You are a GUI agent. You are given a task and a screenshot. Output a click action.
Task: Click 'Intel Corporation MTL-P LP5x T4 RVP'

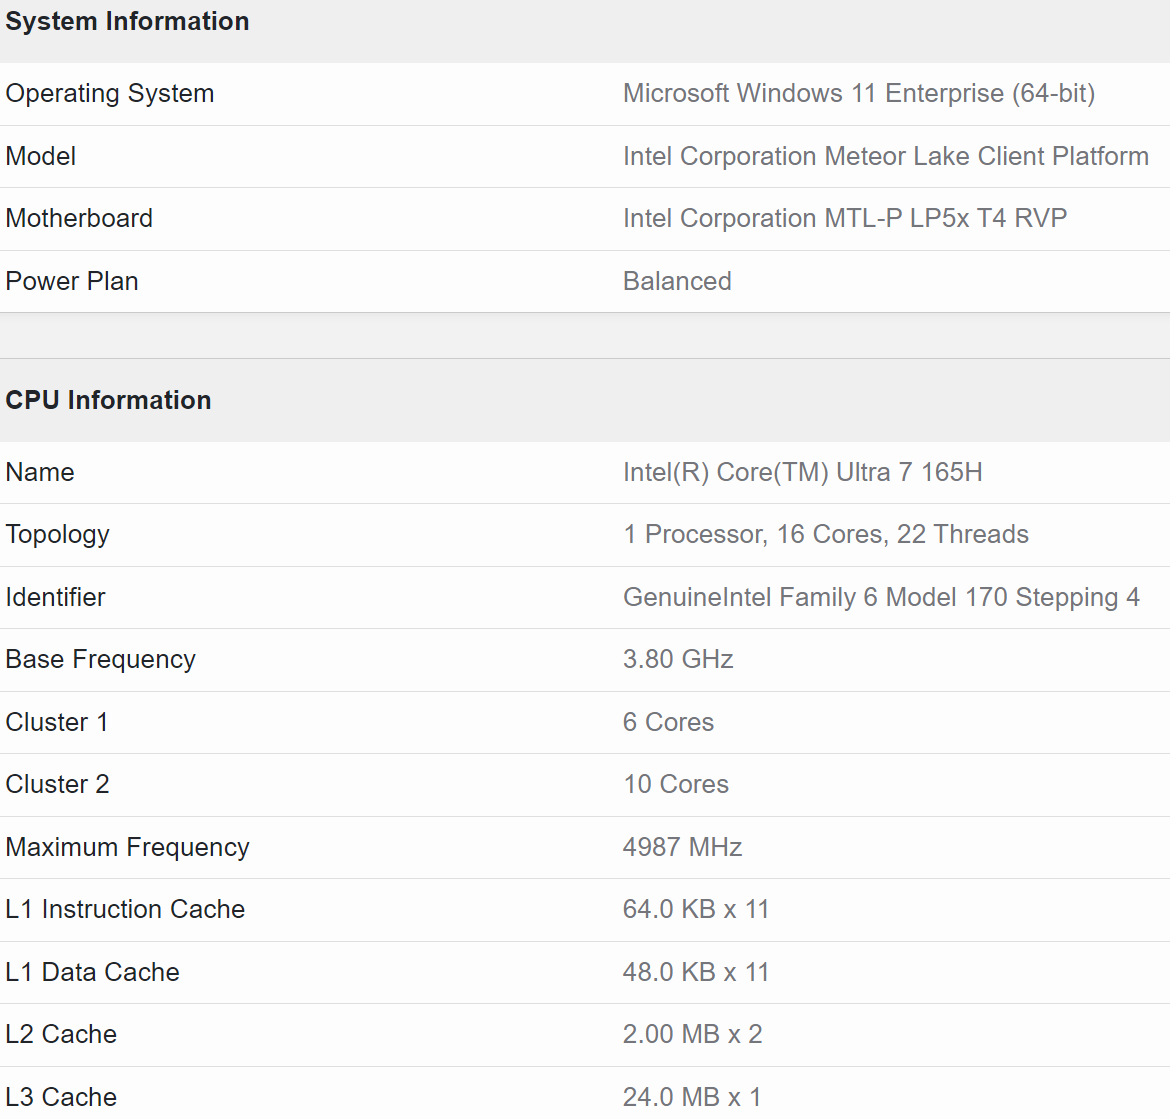pyautogui.click(x=845, y=218)
